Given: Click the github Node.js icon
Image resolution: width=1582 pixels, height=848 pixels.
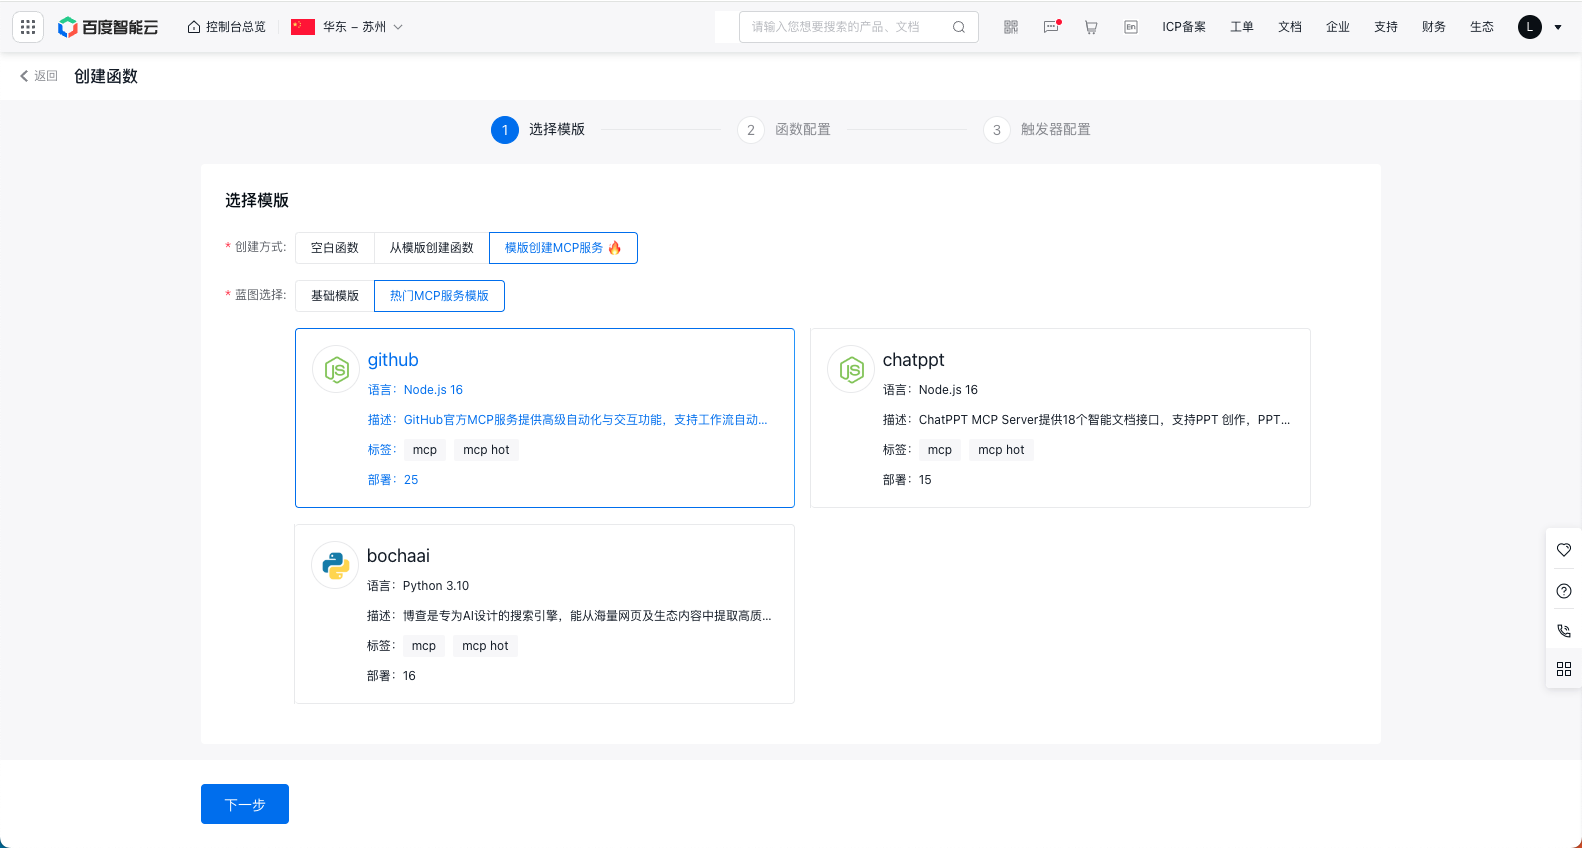Looking at the screenshot, I should 336,370.
